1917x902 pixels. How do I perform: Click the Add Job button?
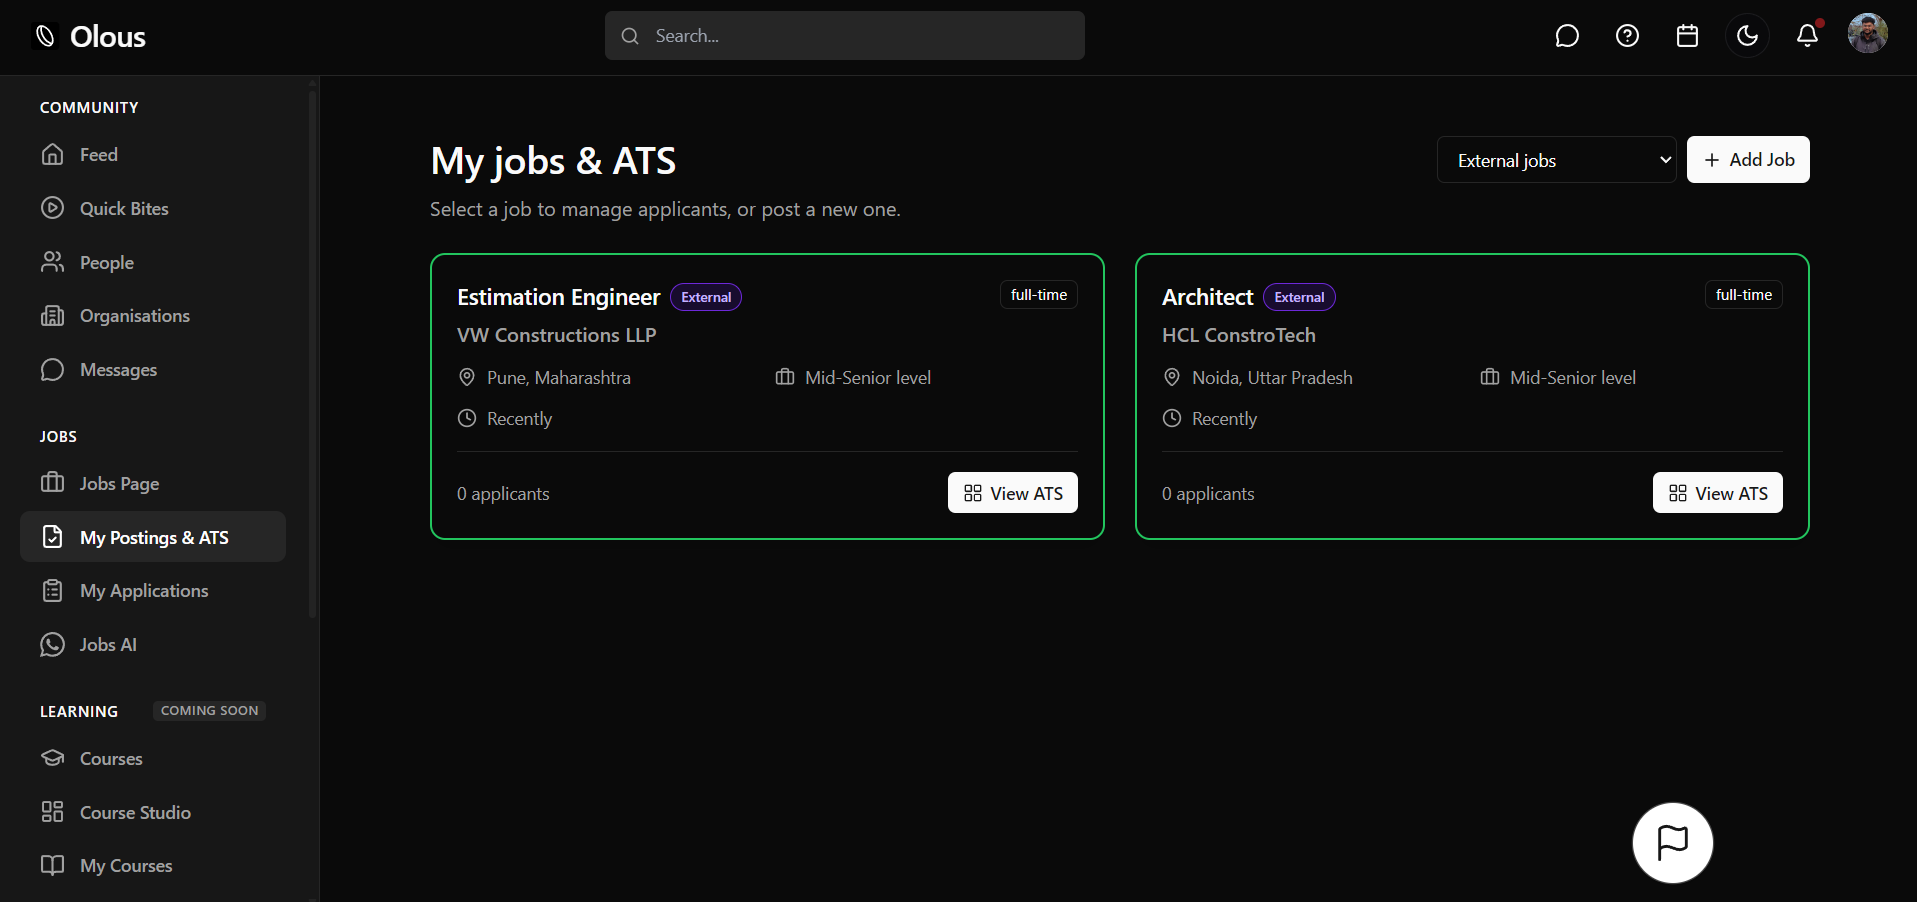pos(1748,160)
